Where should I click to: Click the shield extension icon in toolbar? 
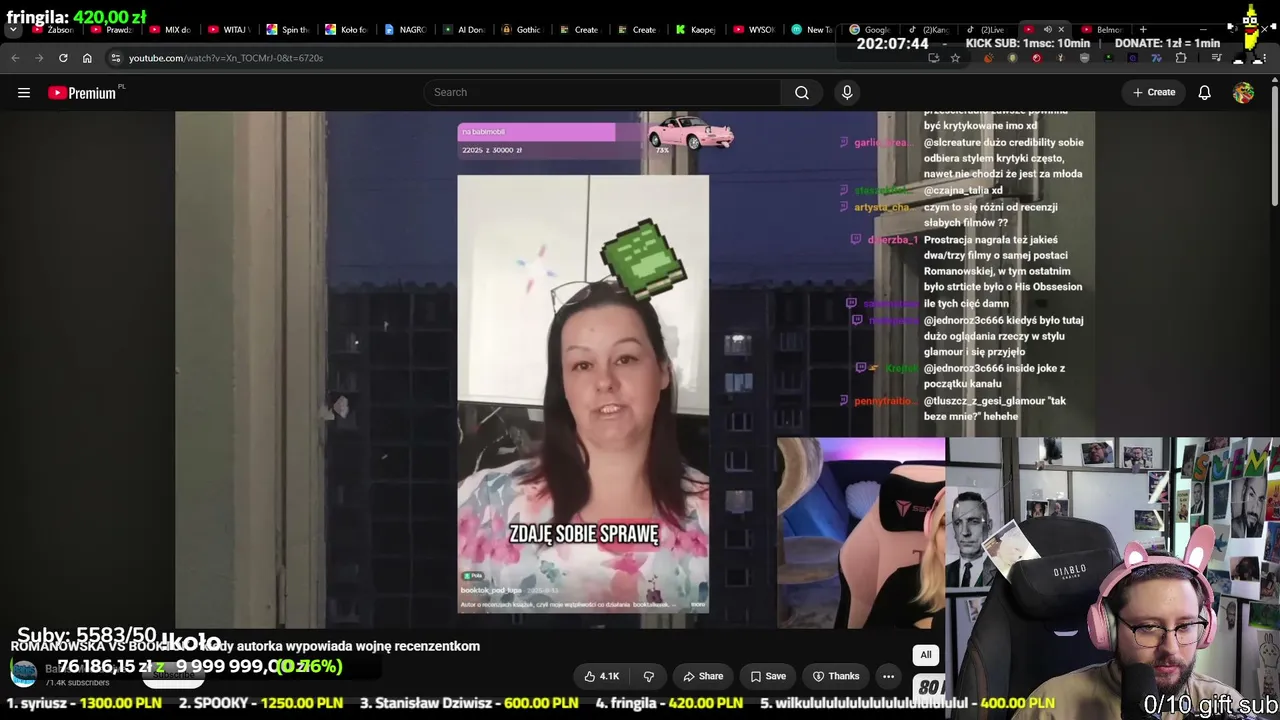pyautogui.click(x=1085, y=58)
